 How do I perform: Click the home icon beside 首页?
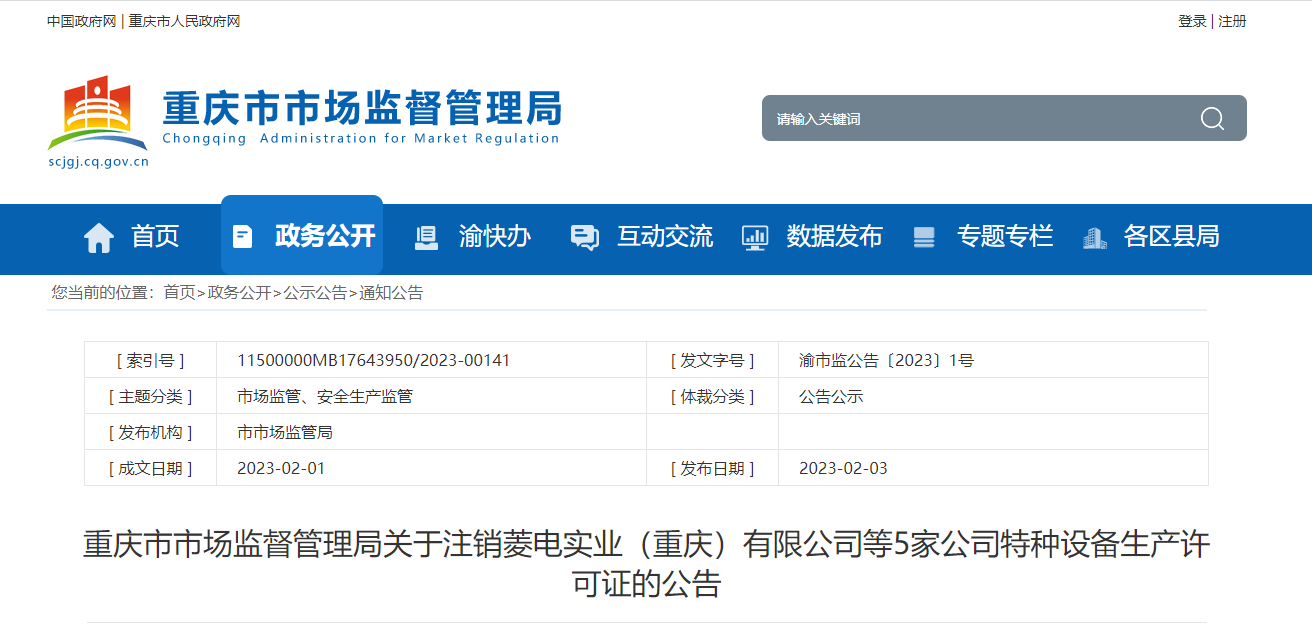click(99, 237)
